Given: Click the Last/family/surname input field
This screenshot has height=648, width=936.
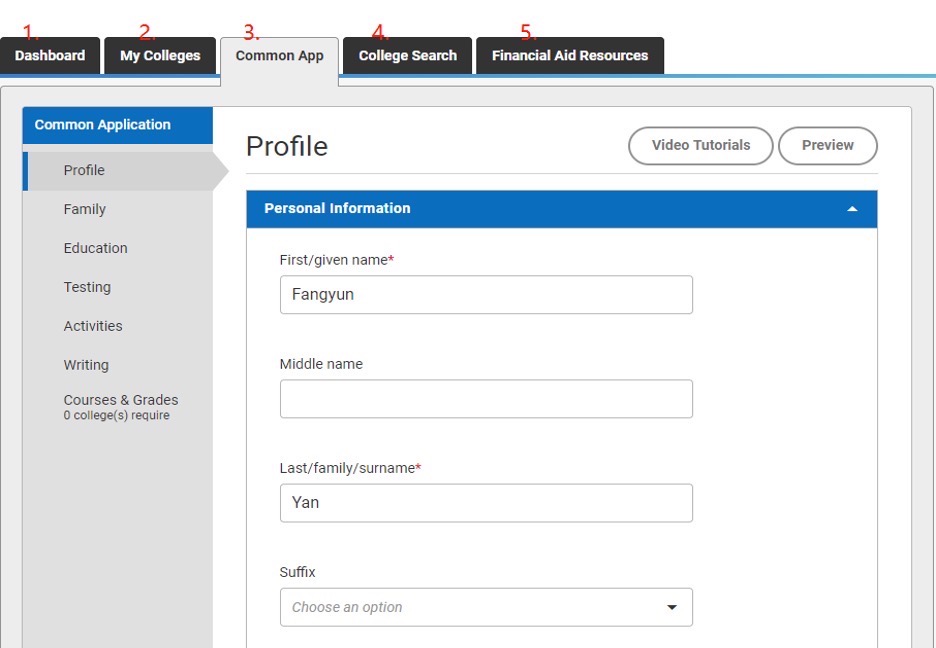Looking at the screenshot, I should click(486, 503).
